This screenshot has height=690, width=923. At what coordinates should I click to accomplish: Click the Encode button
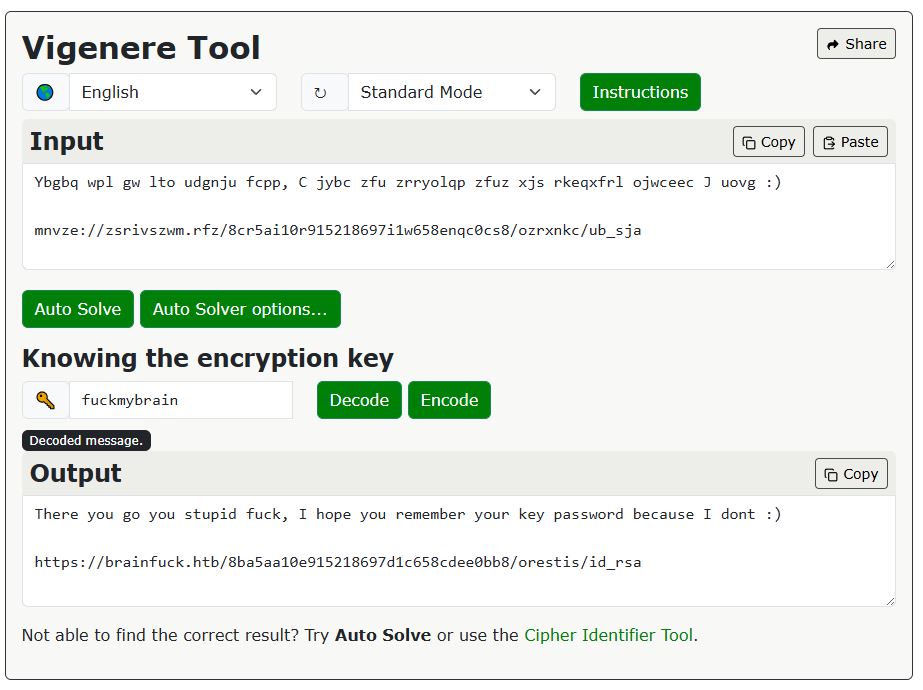pyautogui.click(x=449, y=400)
